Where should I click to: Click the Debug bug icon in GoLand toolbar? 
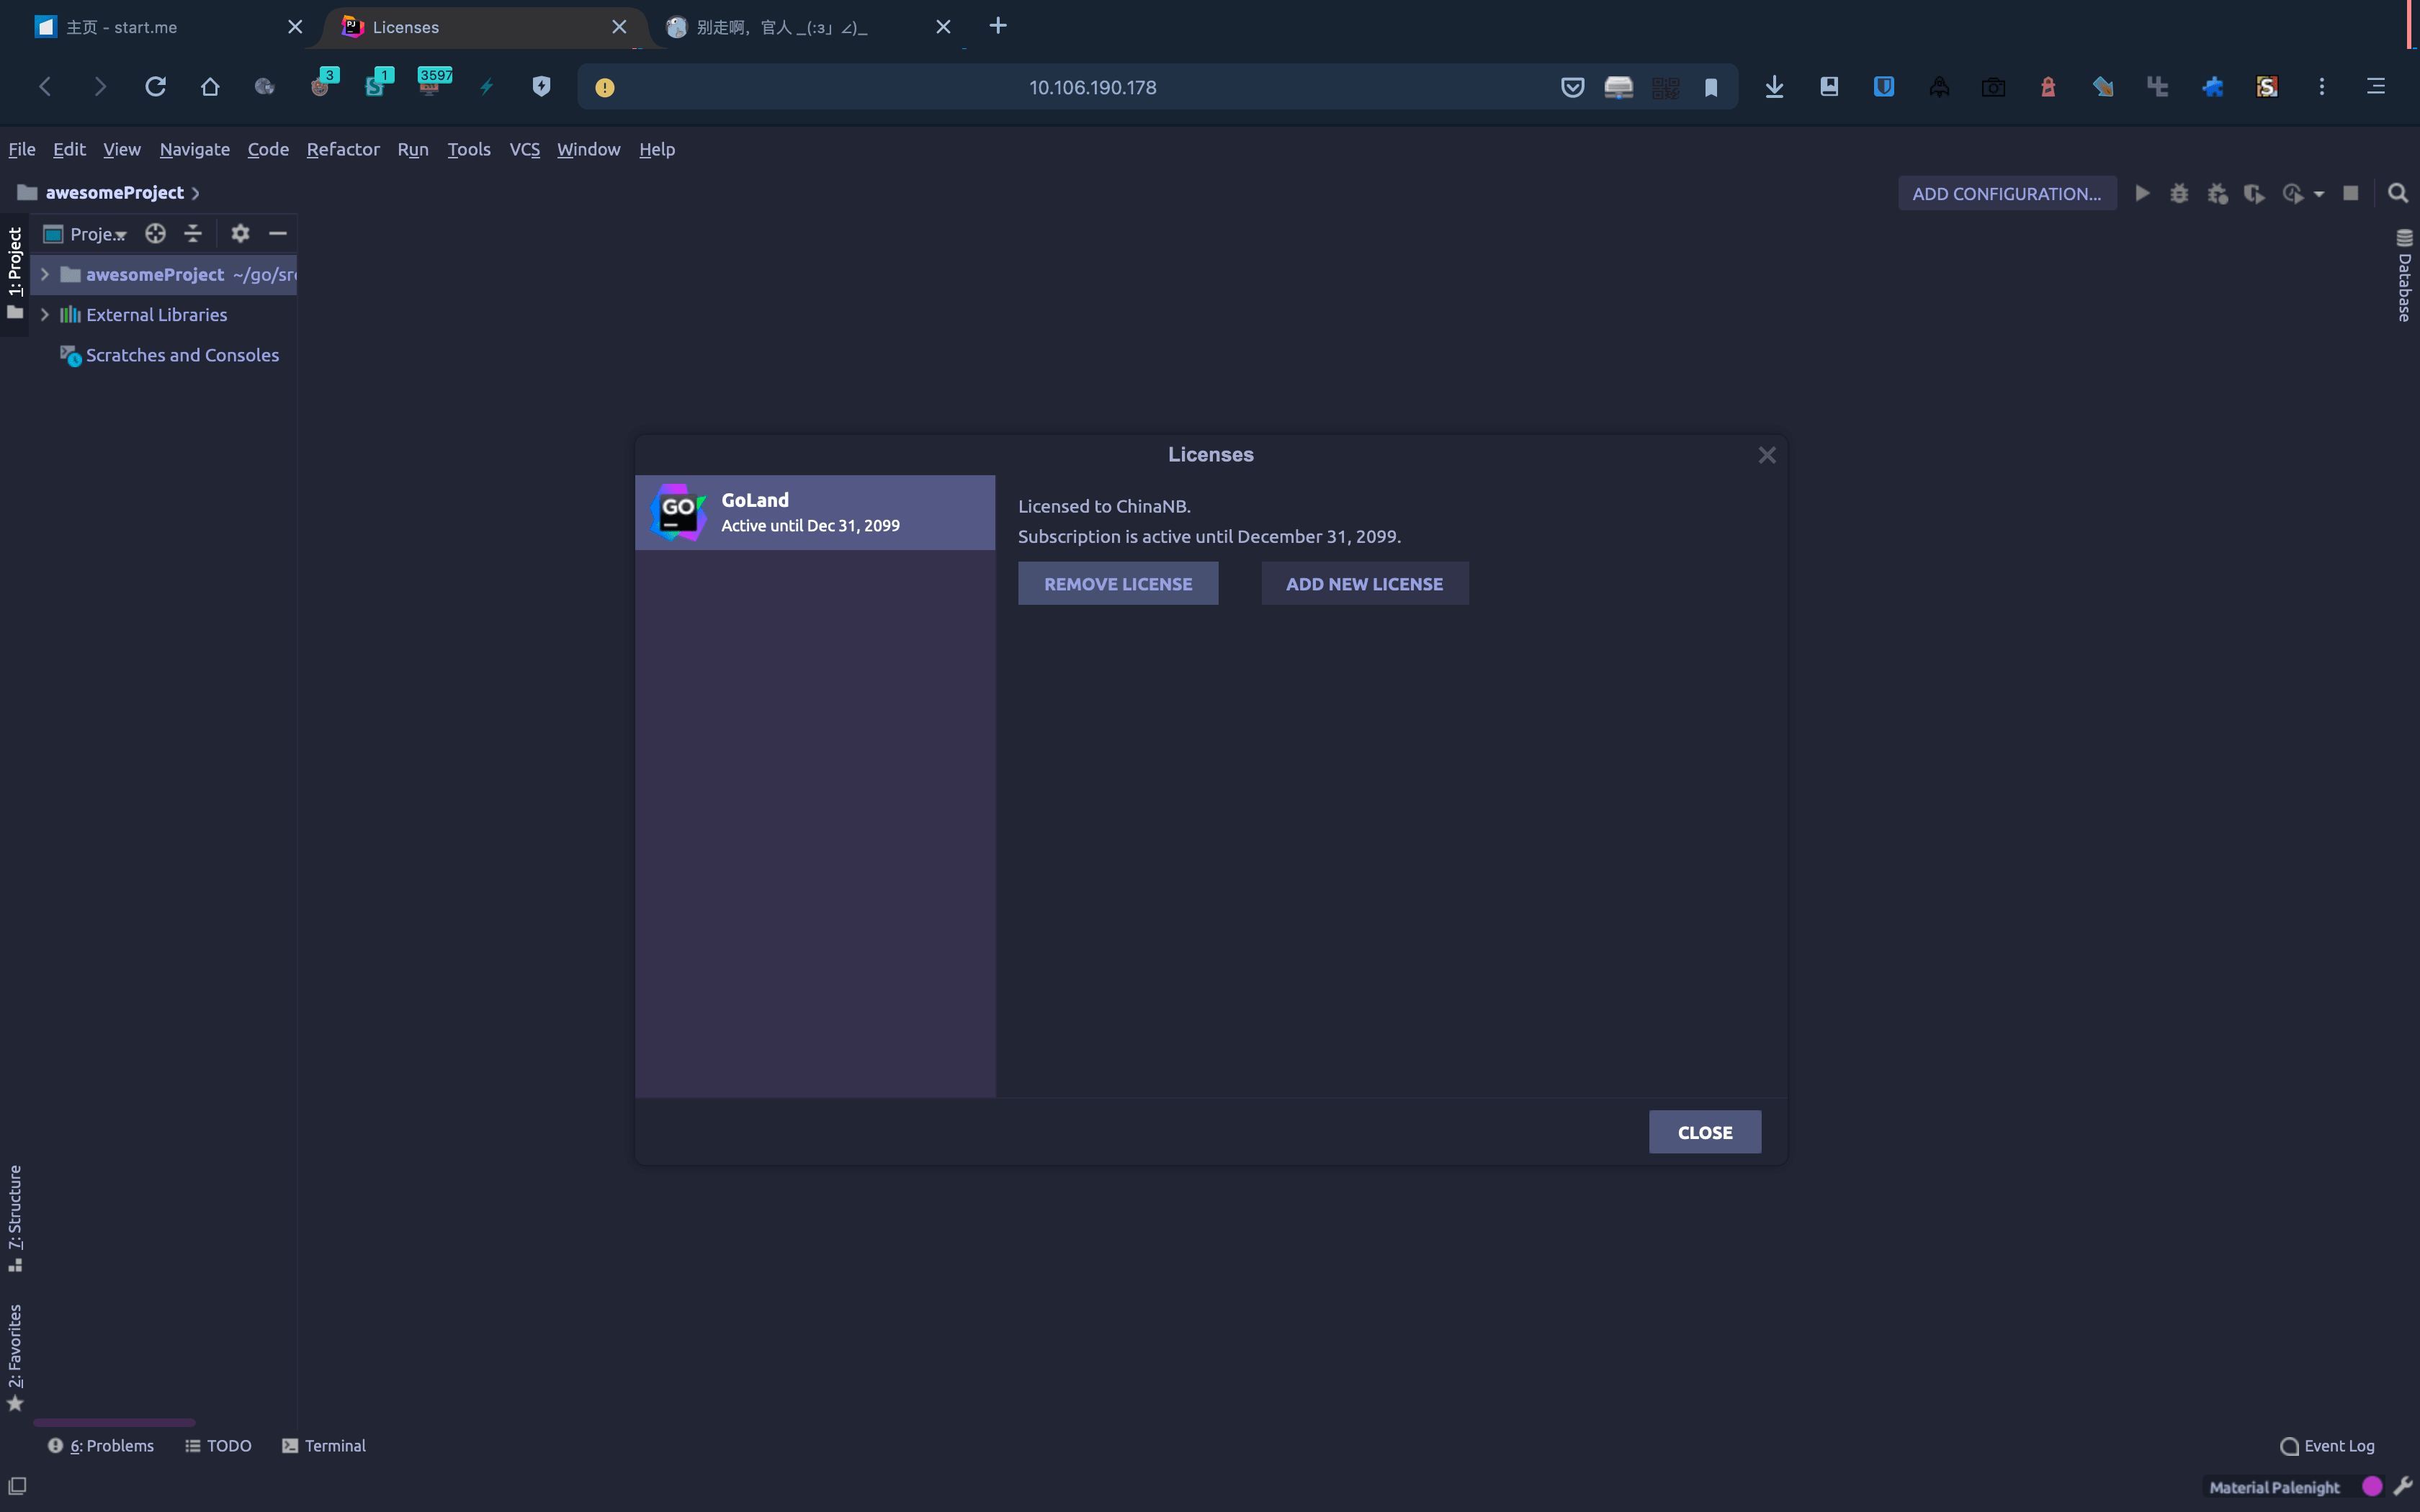tap(2179, 193)
